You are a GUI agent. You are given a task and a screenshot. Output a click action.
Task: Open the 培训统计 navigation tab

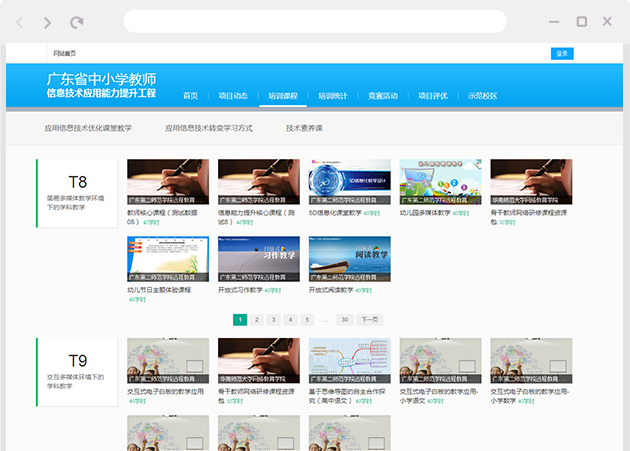[333, 96]
